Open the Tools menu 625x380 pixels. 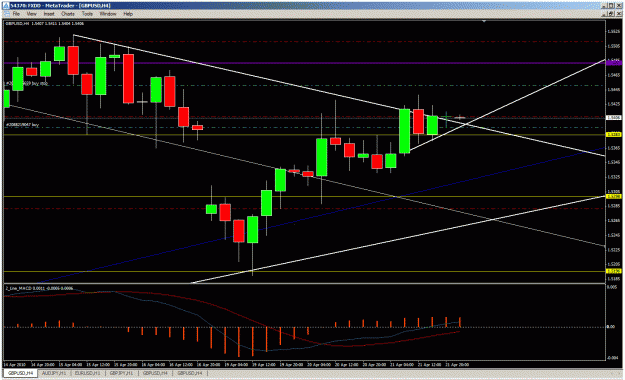click(87, 14)
